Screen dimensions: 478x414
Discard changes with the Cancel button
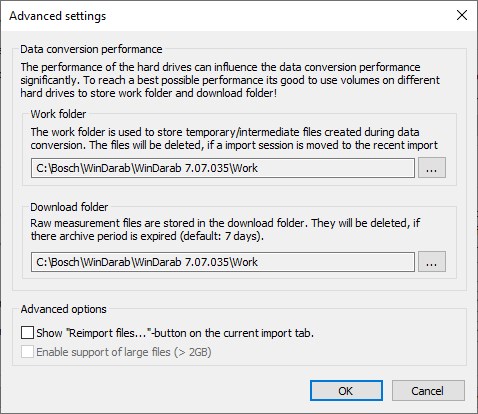428,391
